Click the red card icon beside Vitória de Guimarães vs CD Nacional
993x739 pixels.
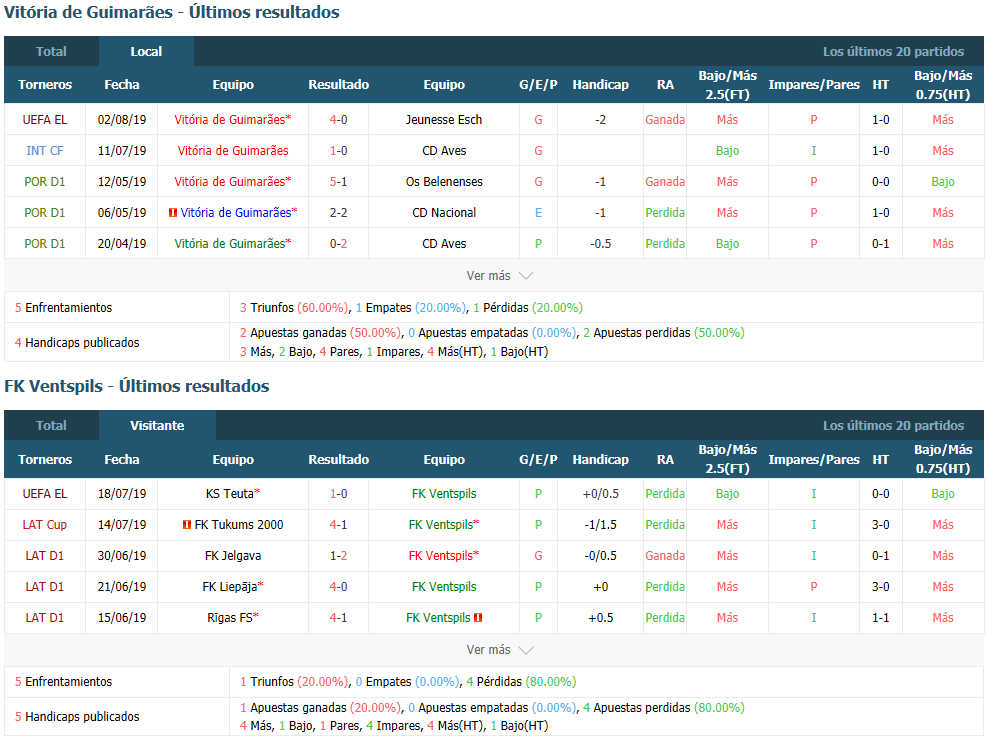[x=172, y=213]
